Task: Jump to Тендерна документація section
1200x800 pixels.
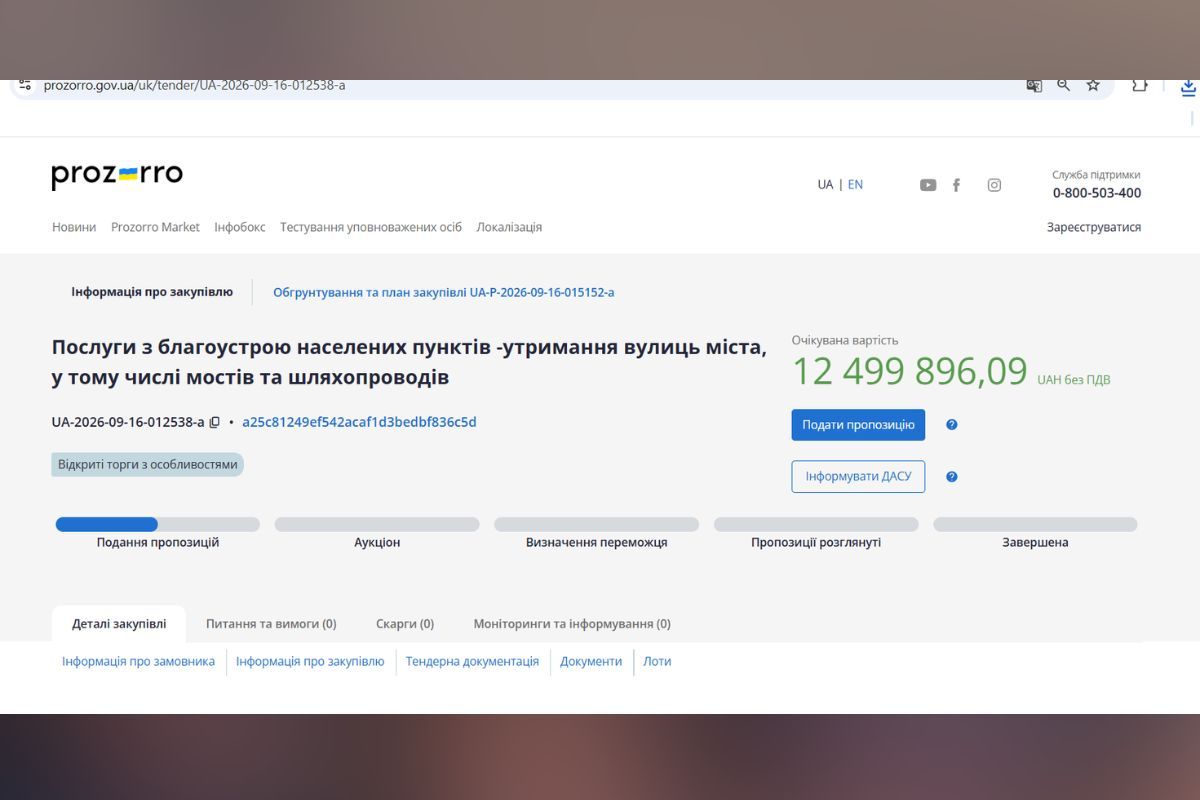Action: point(472,662)
